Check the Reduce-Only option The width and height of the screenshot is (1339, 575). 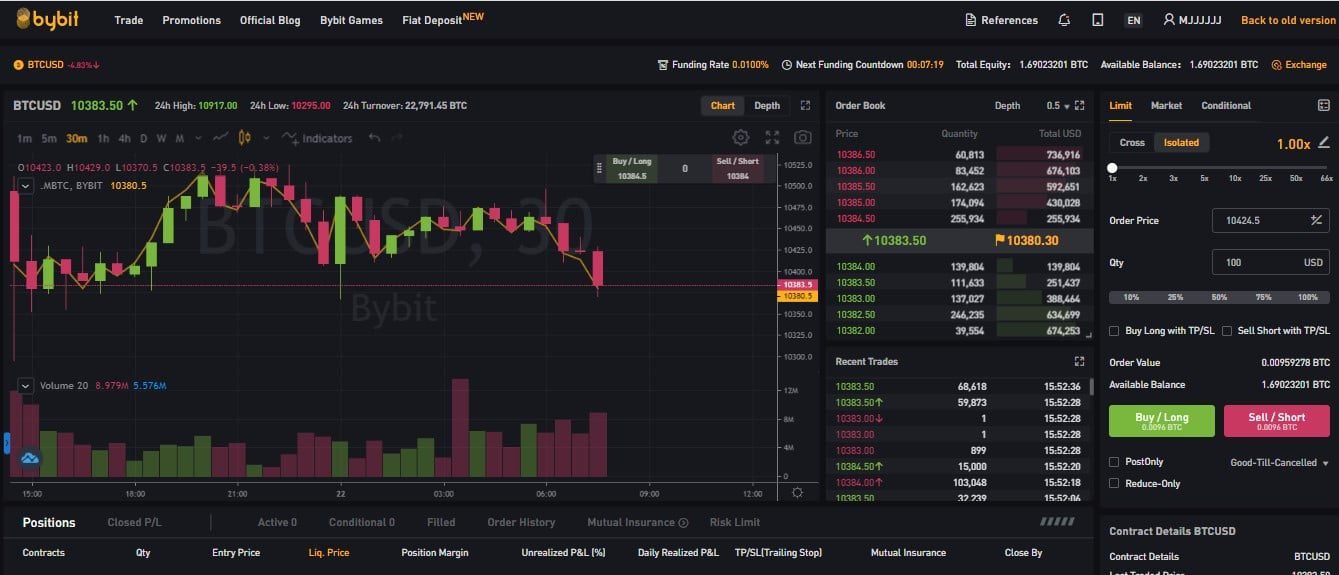[1115, 484]
